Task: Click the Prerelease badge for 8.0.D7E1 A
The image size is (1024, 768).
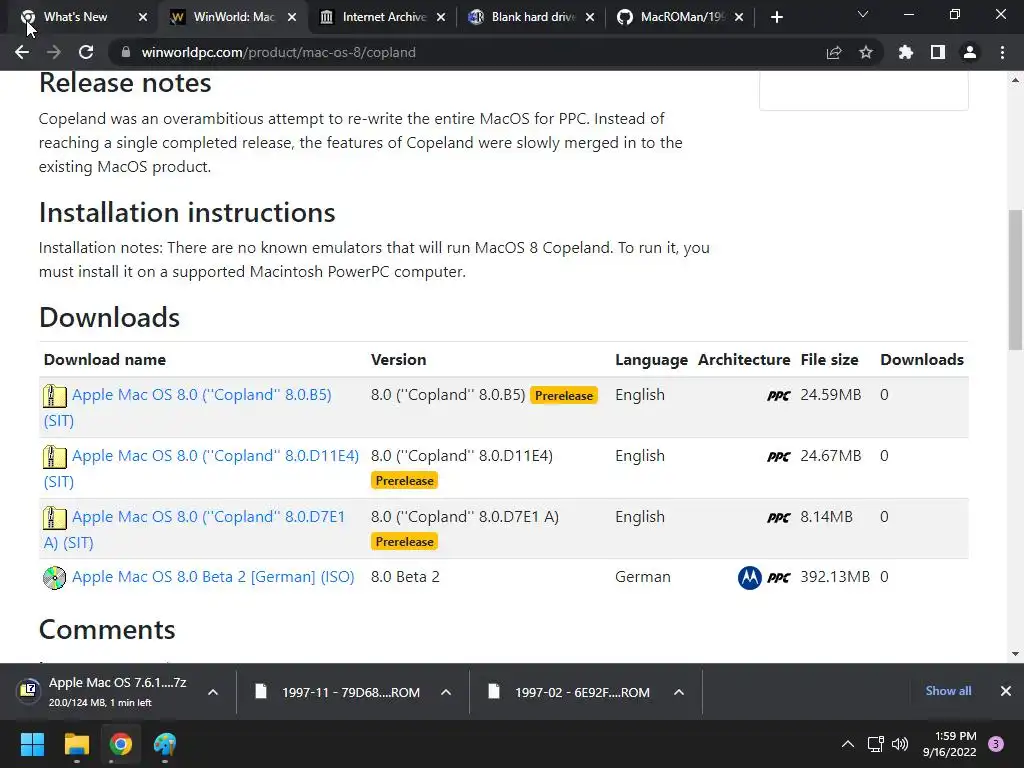Action: click(x=404, y=541)
